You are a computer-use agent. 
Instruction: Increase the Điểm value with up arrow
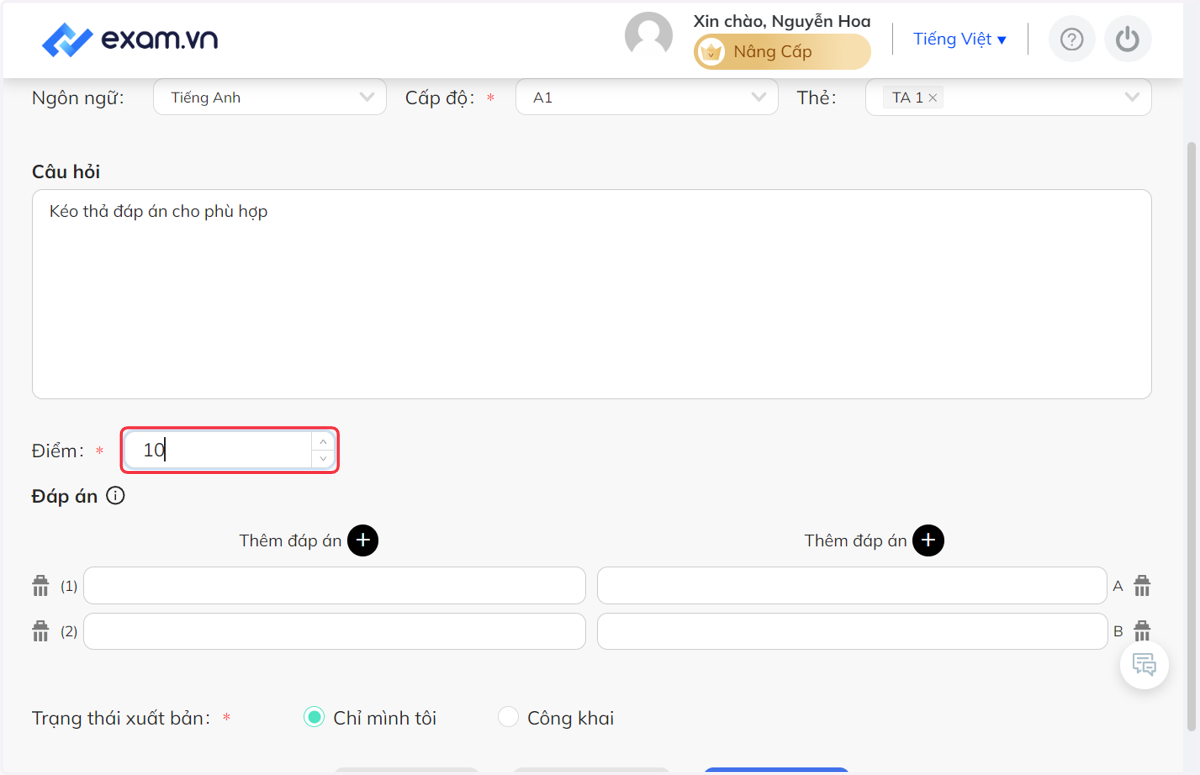click(x=323, y=441)
